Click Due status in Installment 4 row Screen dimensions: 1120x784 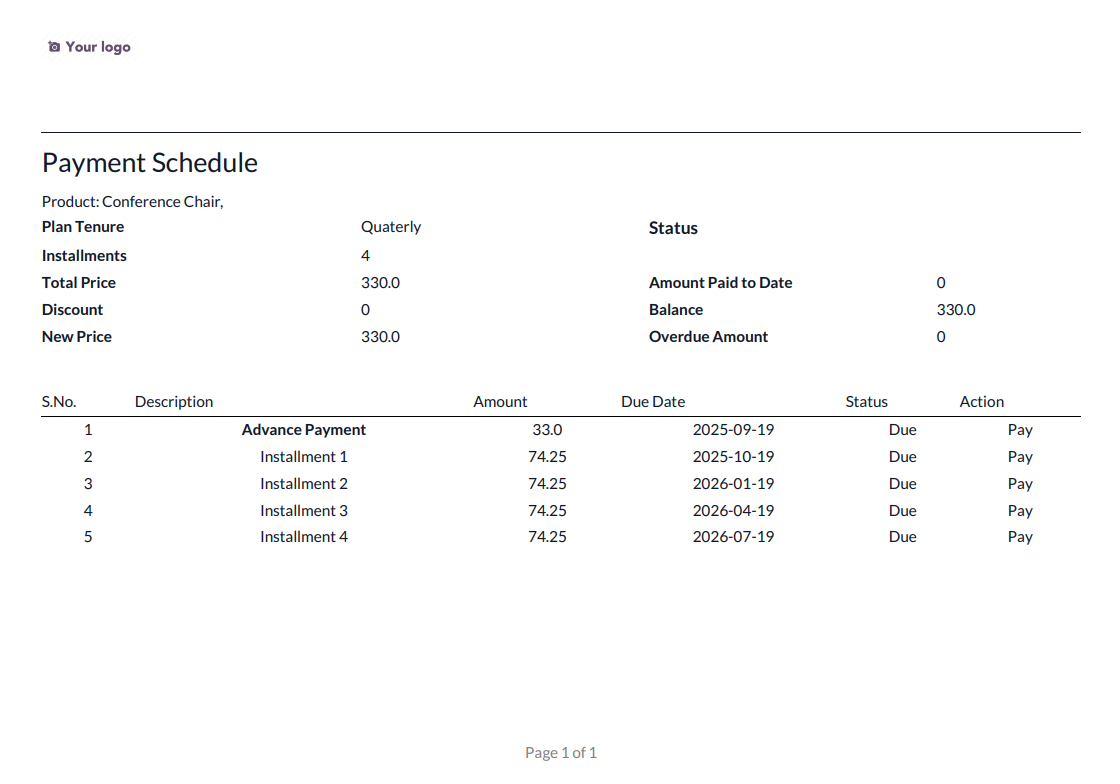tap(903, 537)
